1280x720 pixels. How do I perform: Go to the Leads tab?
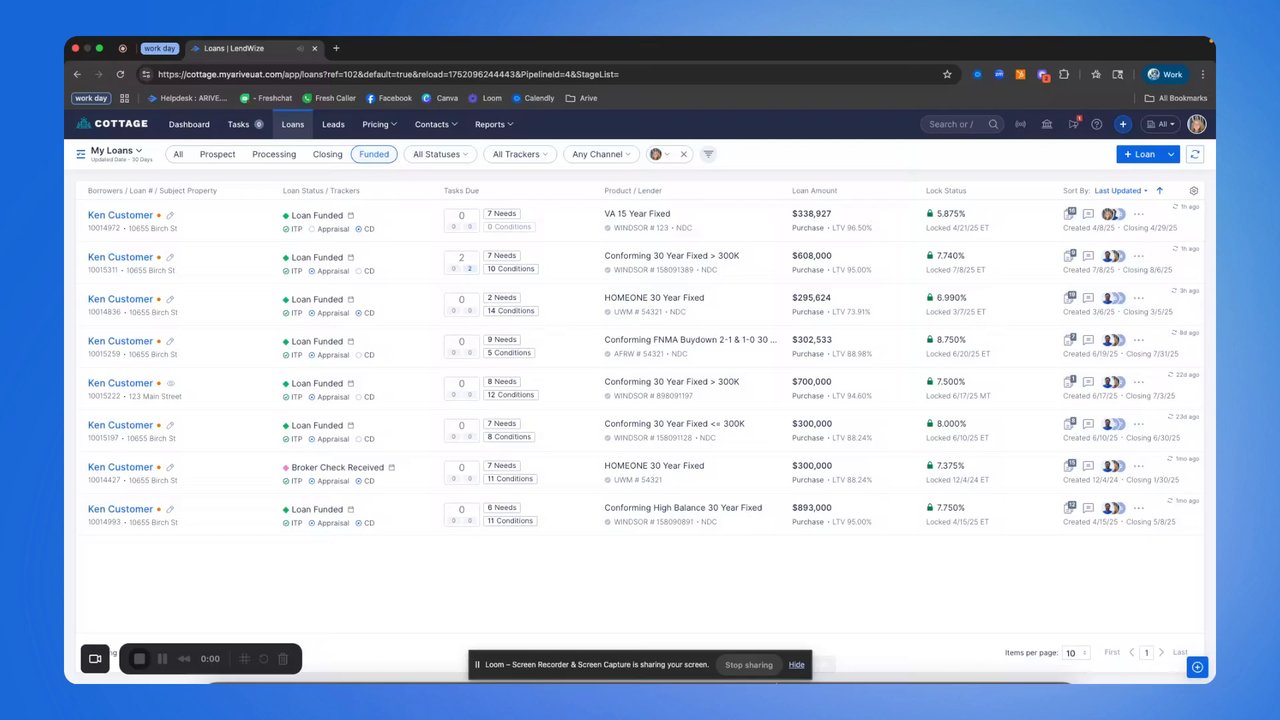point(333,125)
